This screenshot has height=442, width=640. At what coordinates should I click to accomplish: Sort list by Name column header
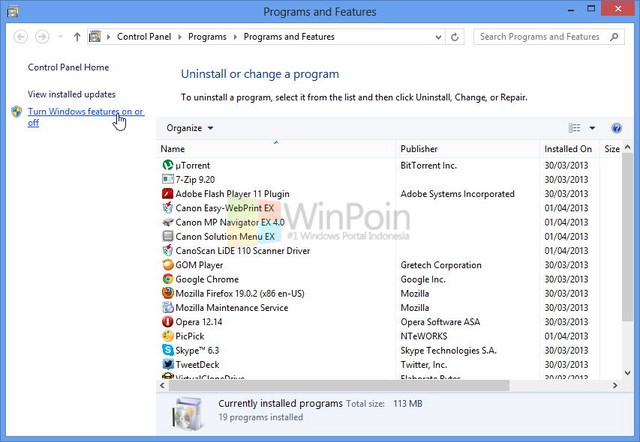click(276, 149)
